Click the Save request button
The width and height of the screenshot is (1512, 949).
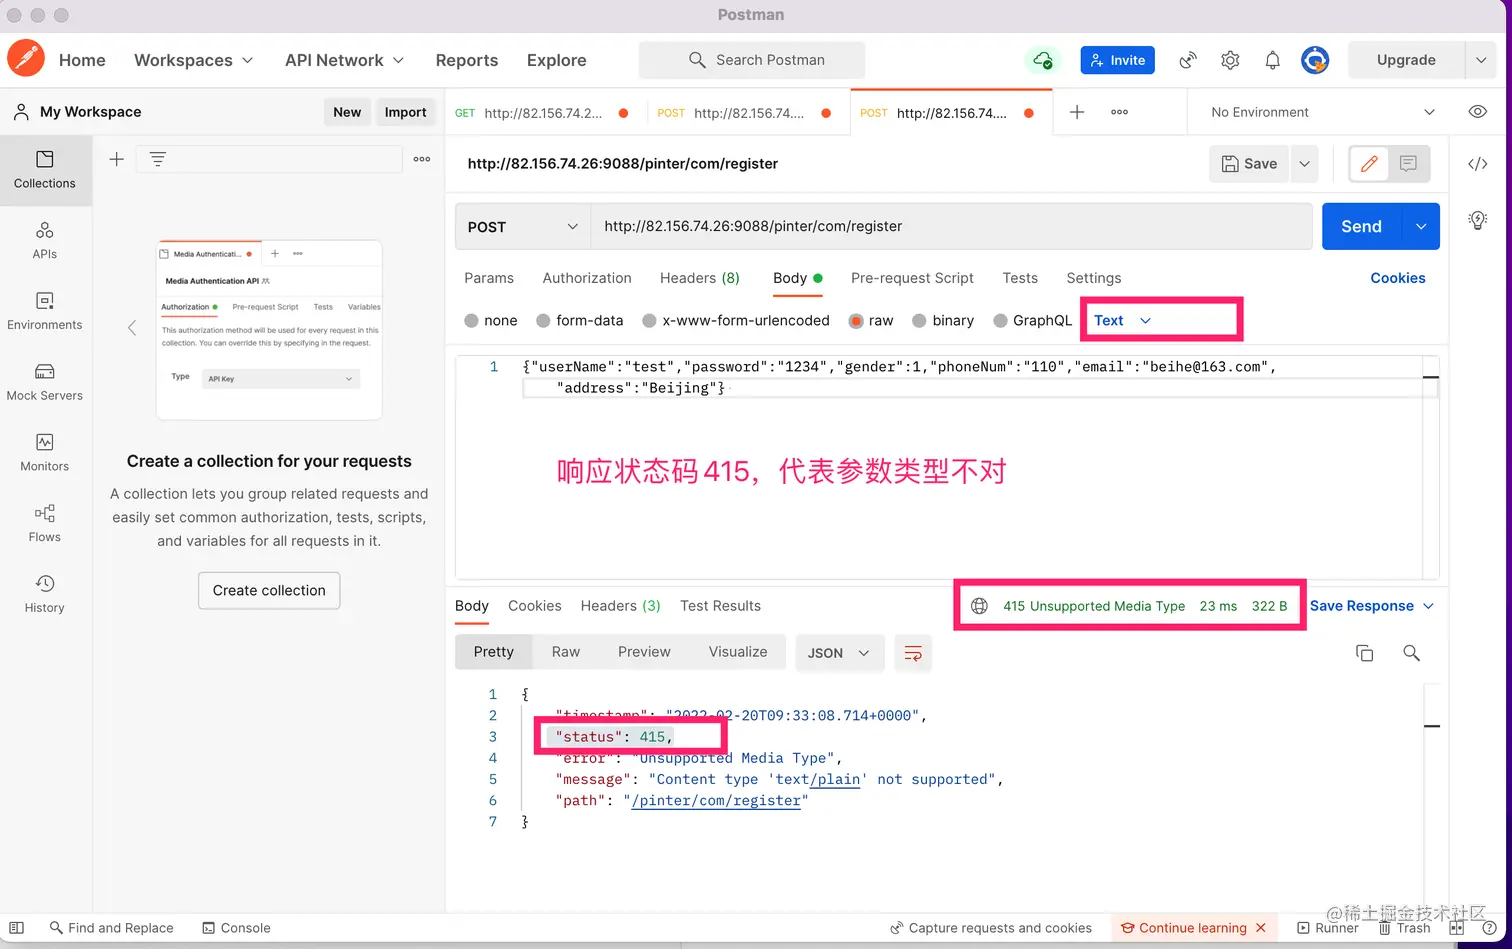click(1250, 164)
